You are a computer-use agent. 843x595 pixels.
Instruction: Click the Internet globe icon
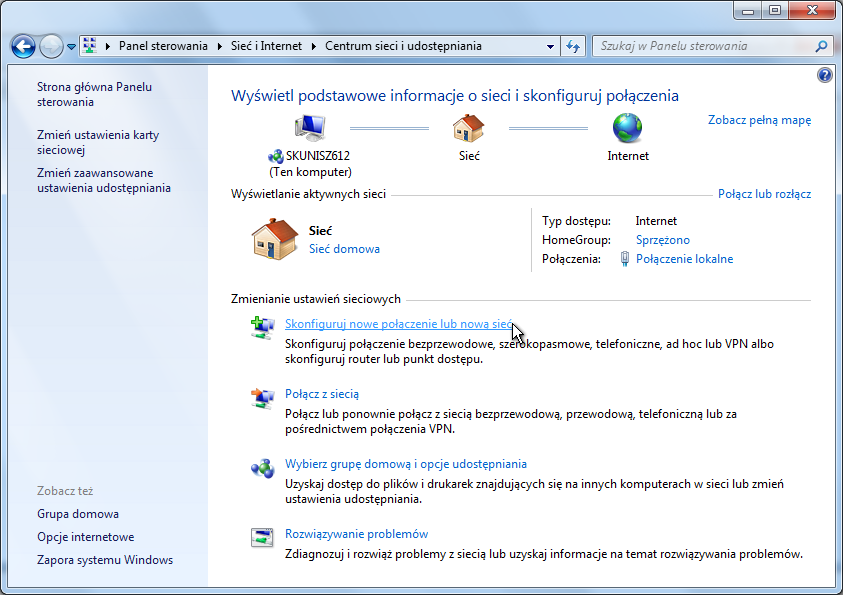coord(627,128)
